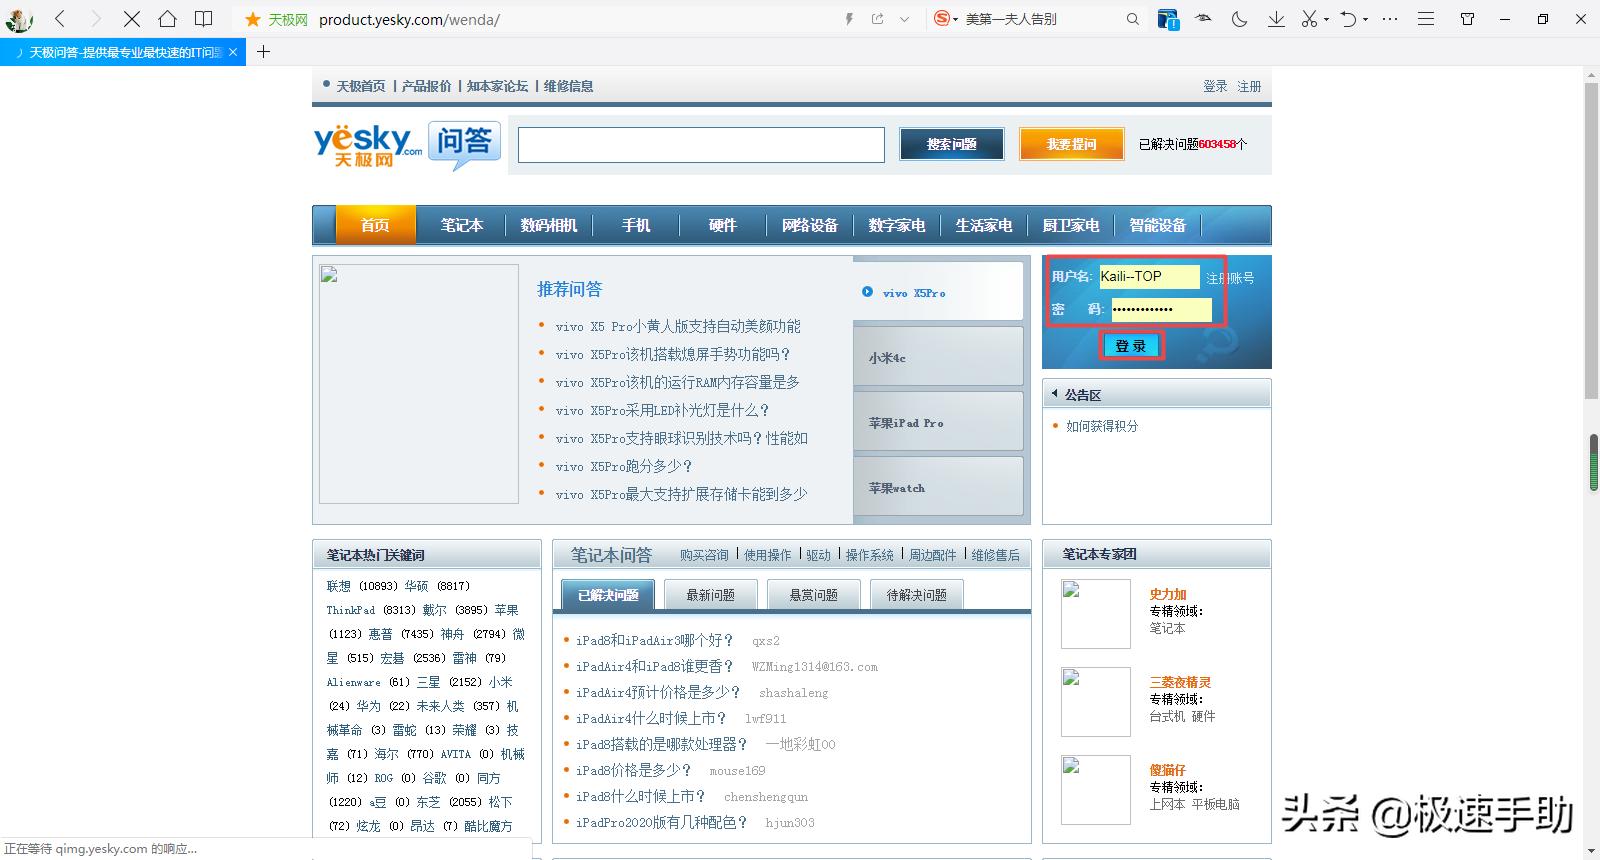Open the downloads arrow icon
This screenshot has height=860, width=1600.
coord(1276,19)
